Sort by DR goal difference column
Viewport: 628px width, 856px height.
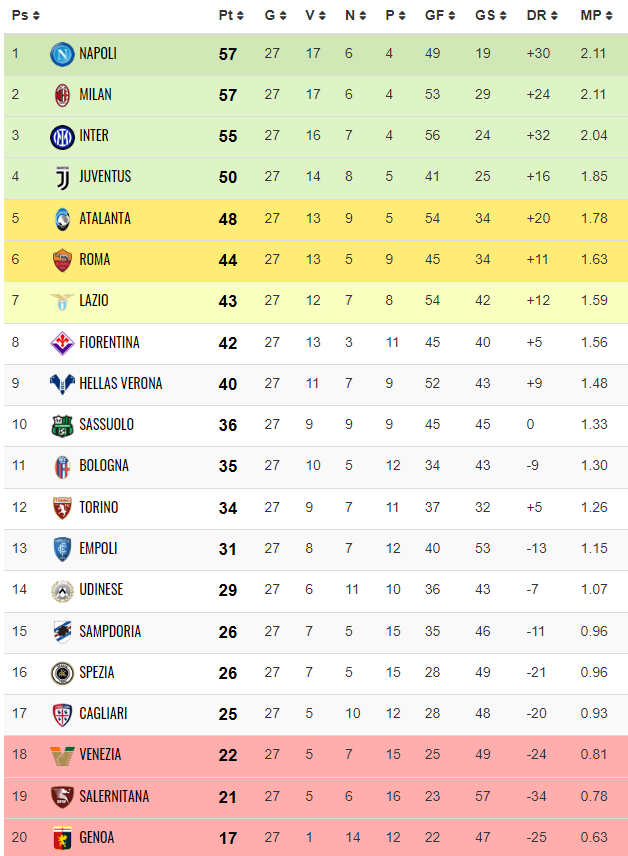tap(541, 15)
